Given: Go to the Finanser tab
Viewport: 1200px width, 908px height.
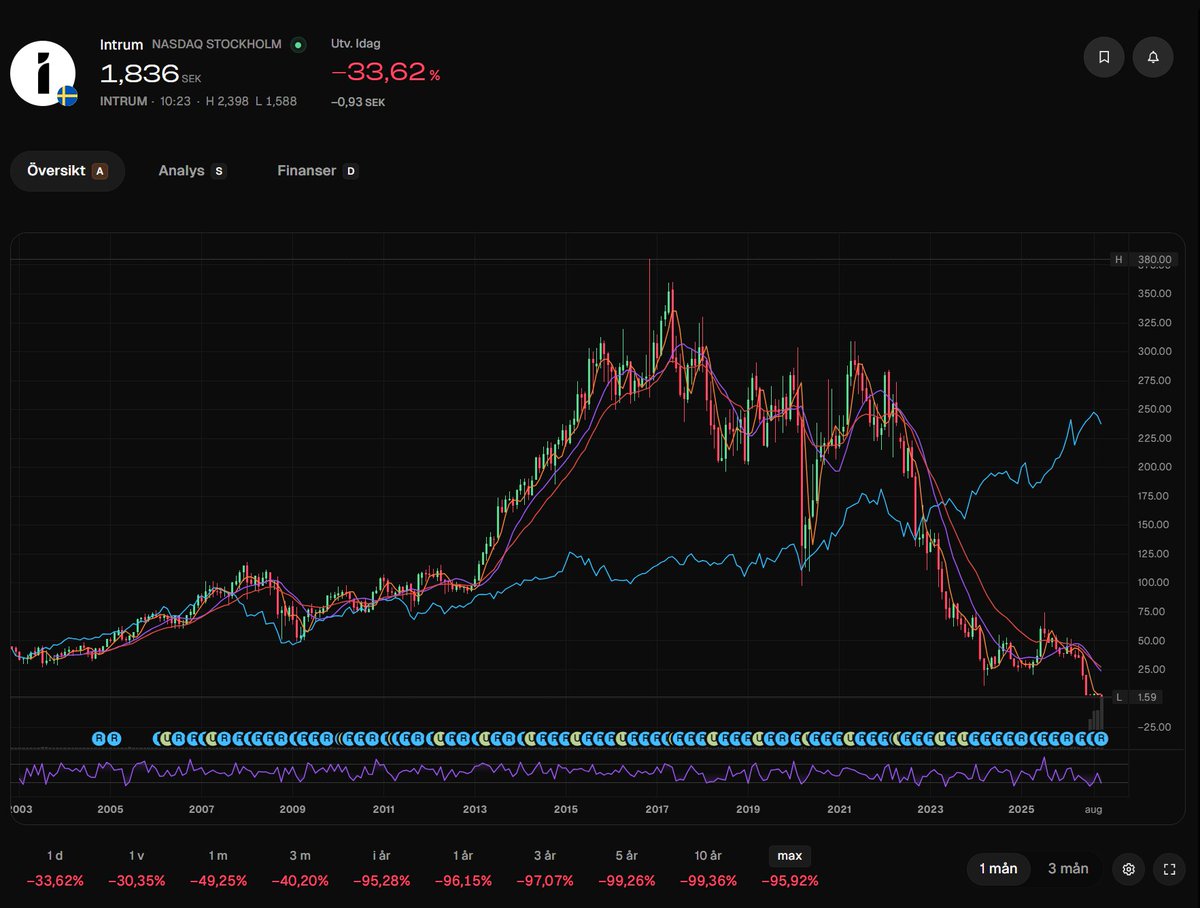Looking at the screenshot, I should tap(317, 171).
